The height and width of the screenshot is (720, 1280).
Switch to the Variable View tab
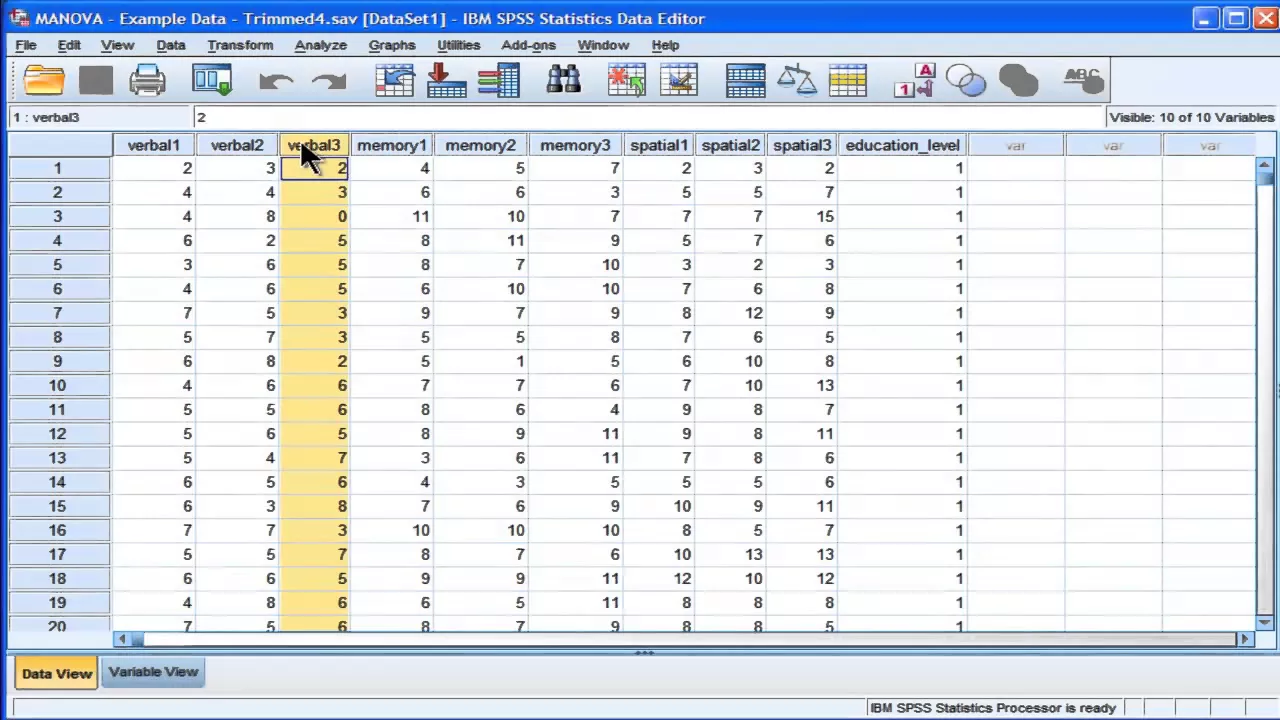click(153, 672)
